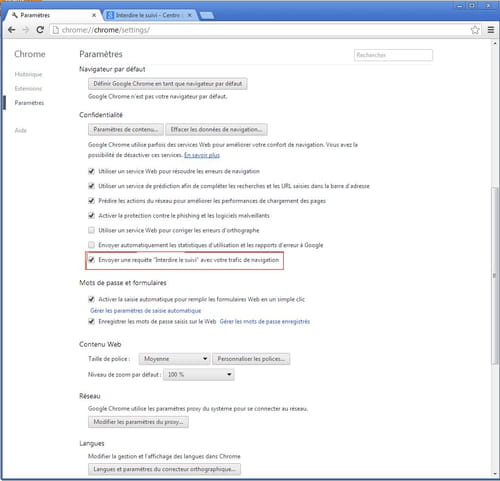Open a new tab with the new tab button

(207, 15)
